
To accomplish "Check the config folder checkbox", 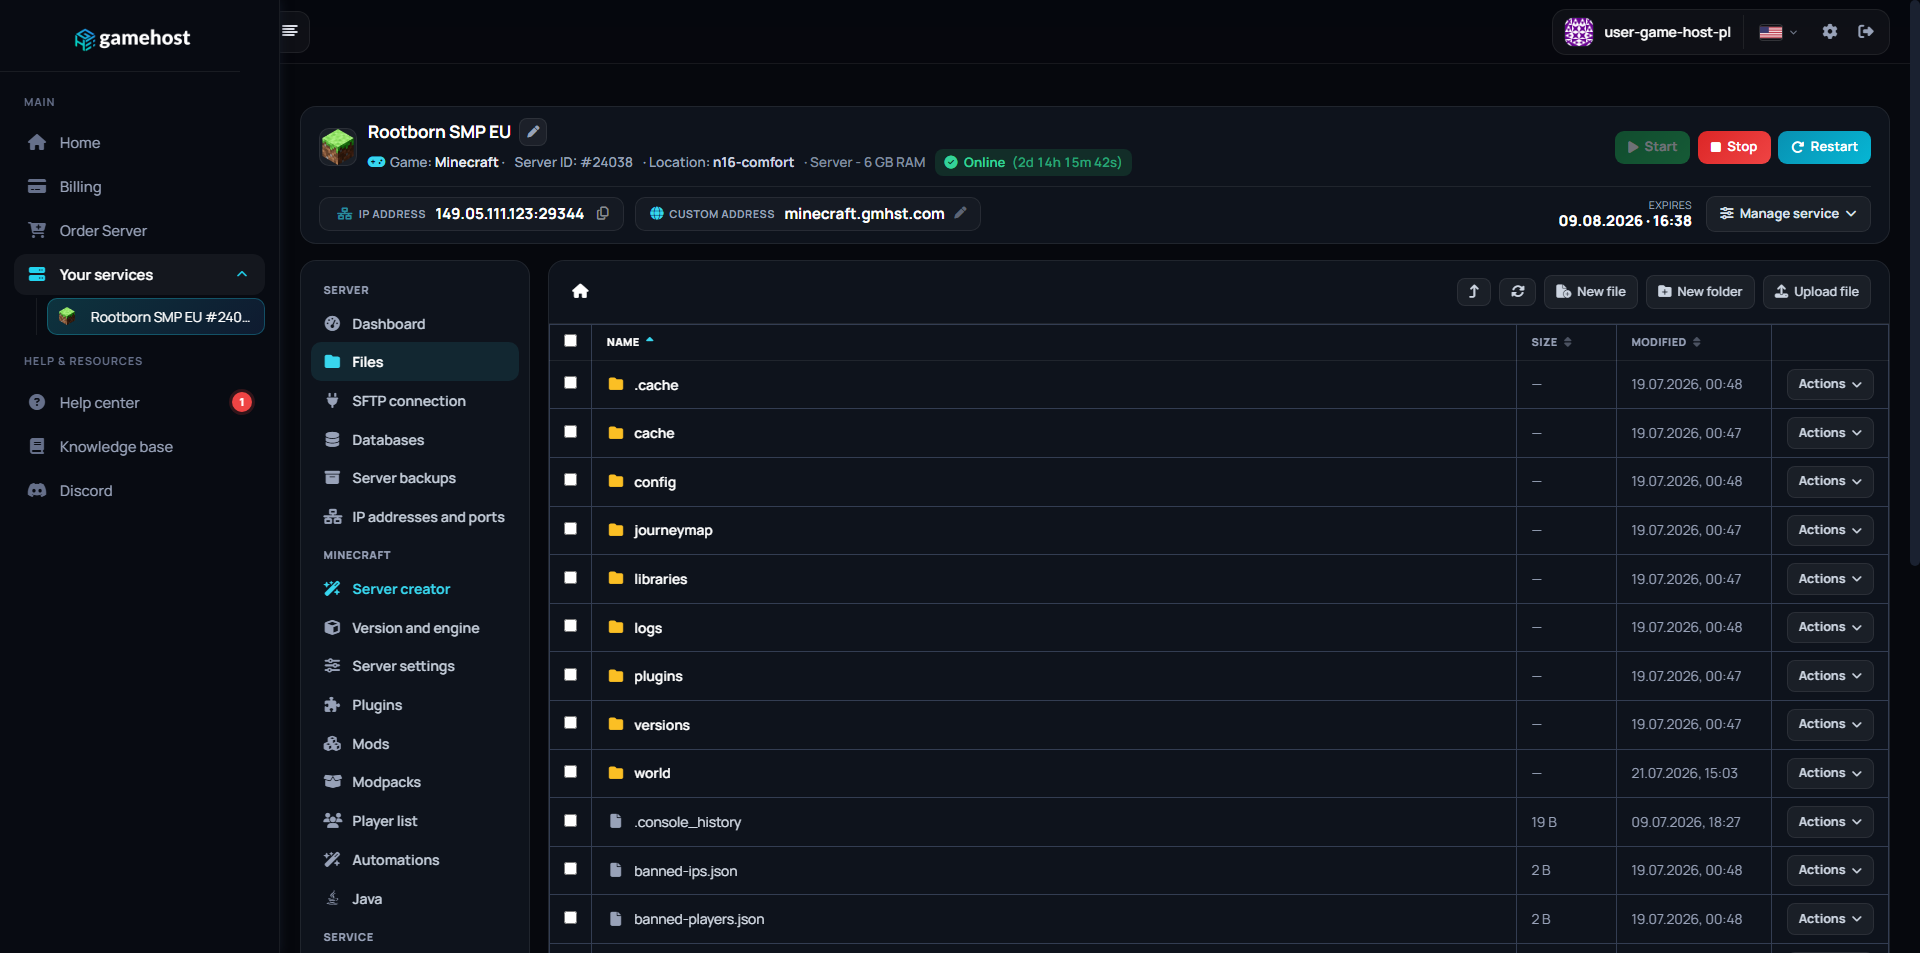I will pyautogui.click(x=571, y=480).
